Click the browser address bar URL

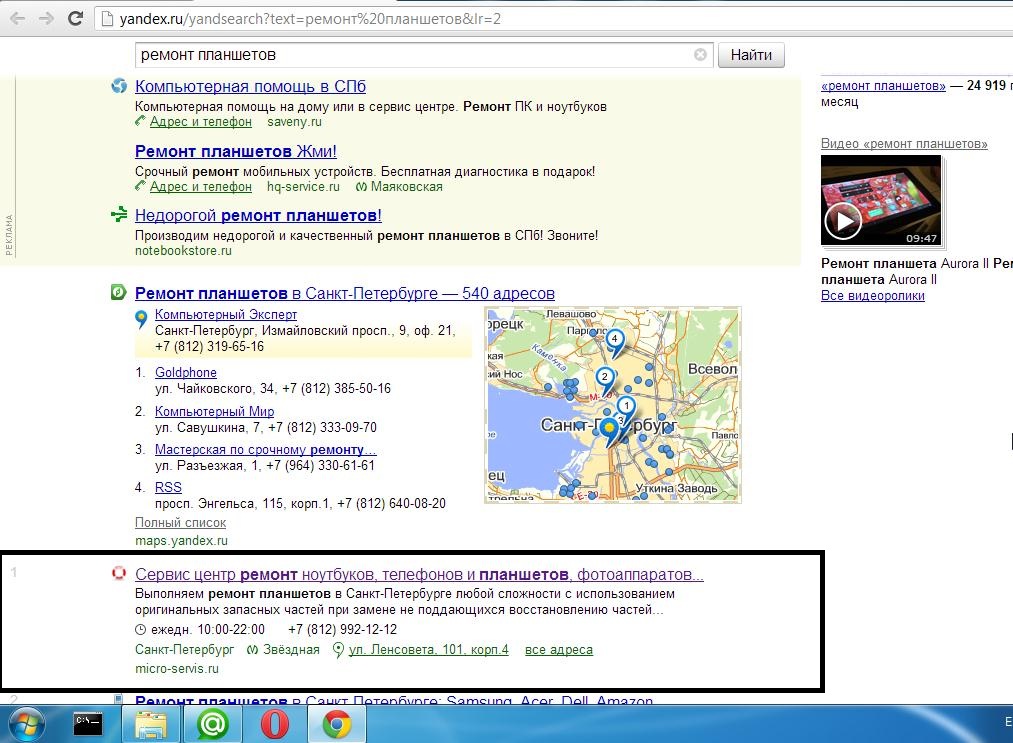point(310,19)
